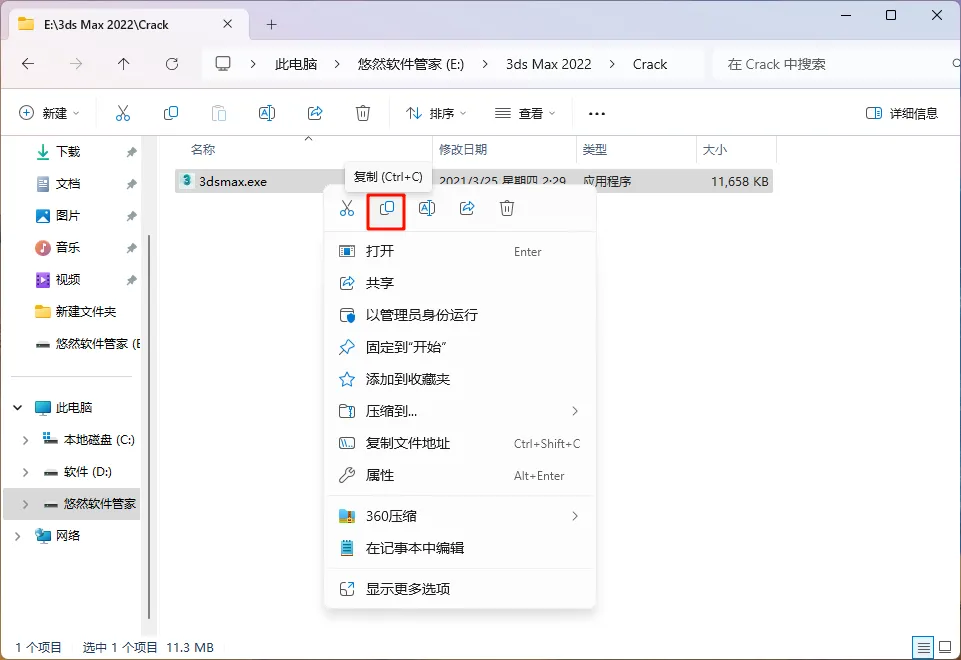Go back with the left arrow

click(x=28, y=64)
